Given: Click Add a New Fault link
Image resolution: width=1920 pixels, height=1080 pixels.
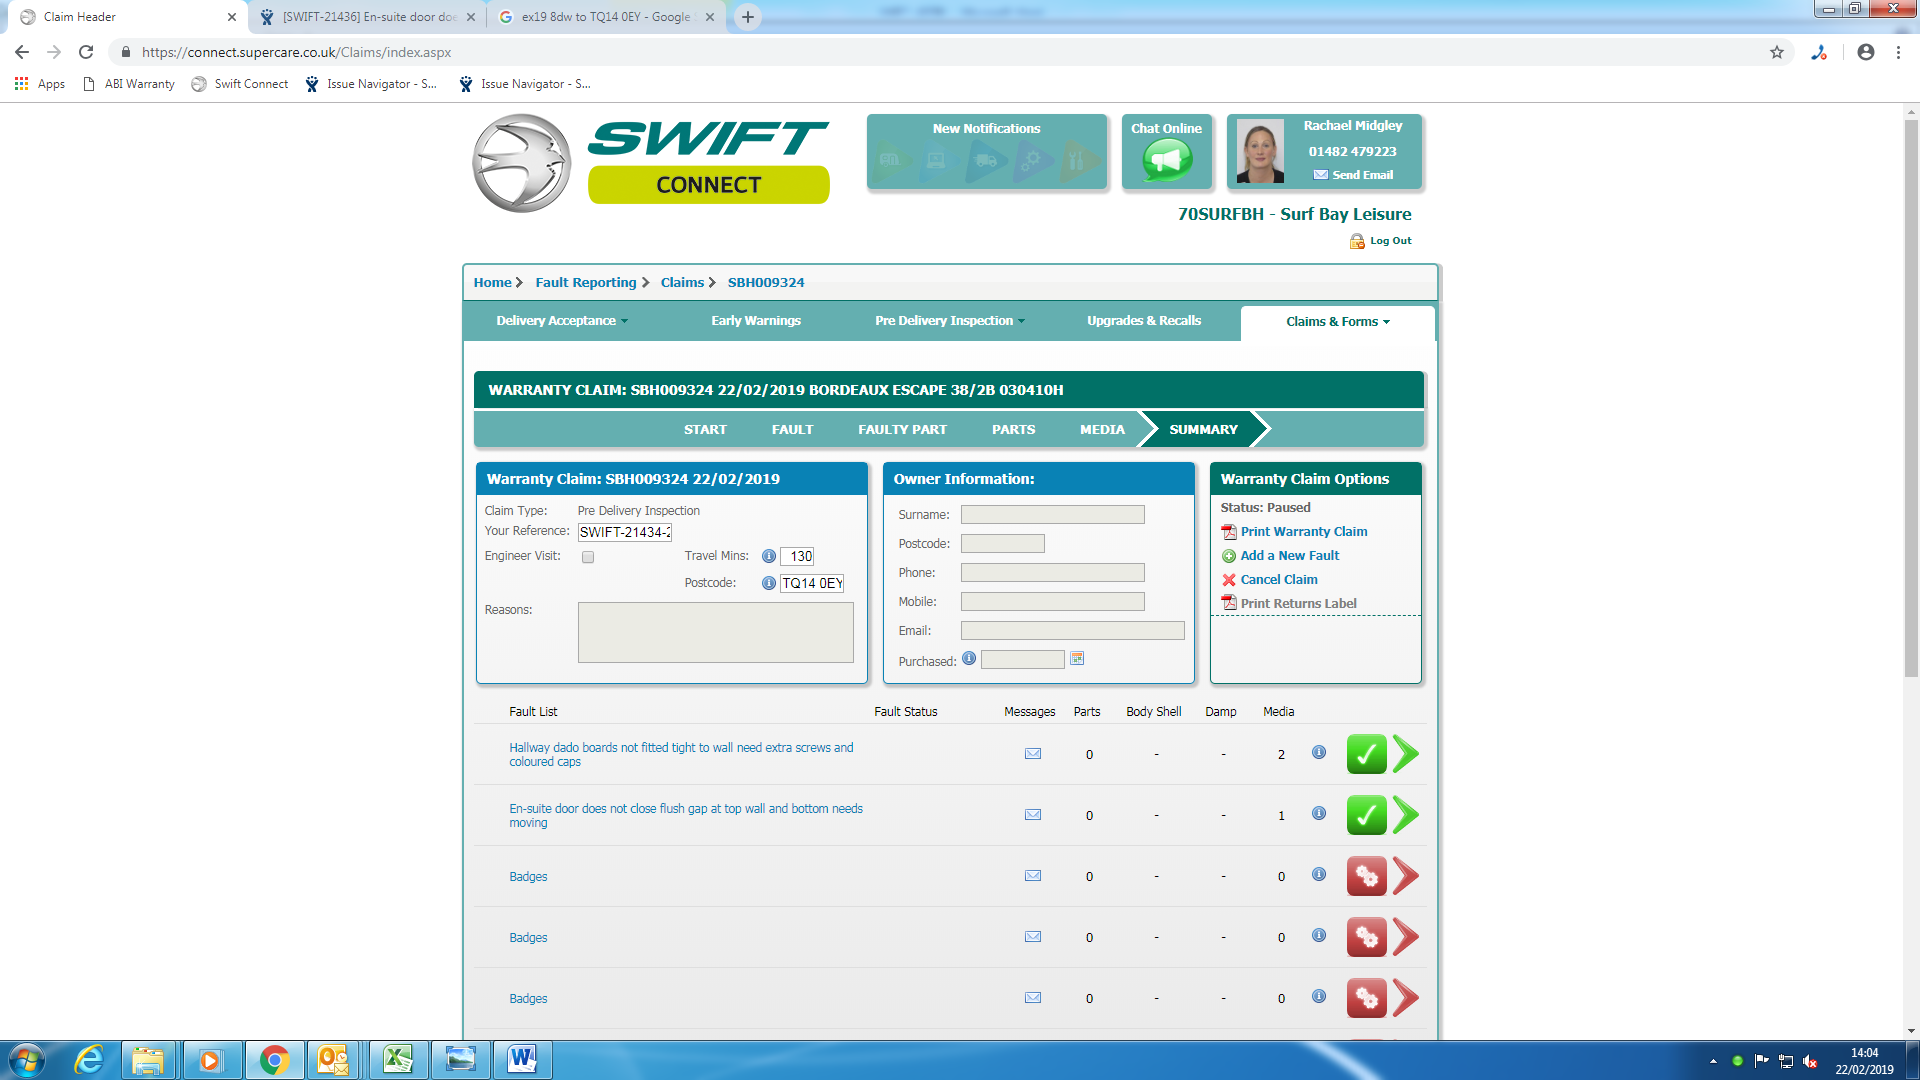Looking at the screenshot, I should [x=1289, y=556].
